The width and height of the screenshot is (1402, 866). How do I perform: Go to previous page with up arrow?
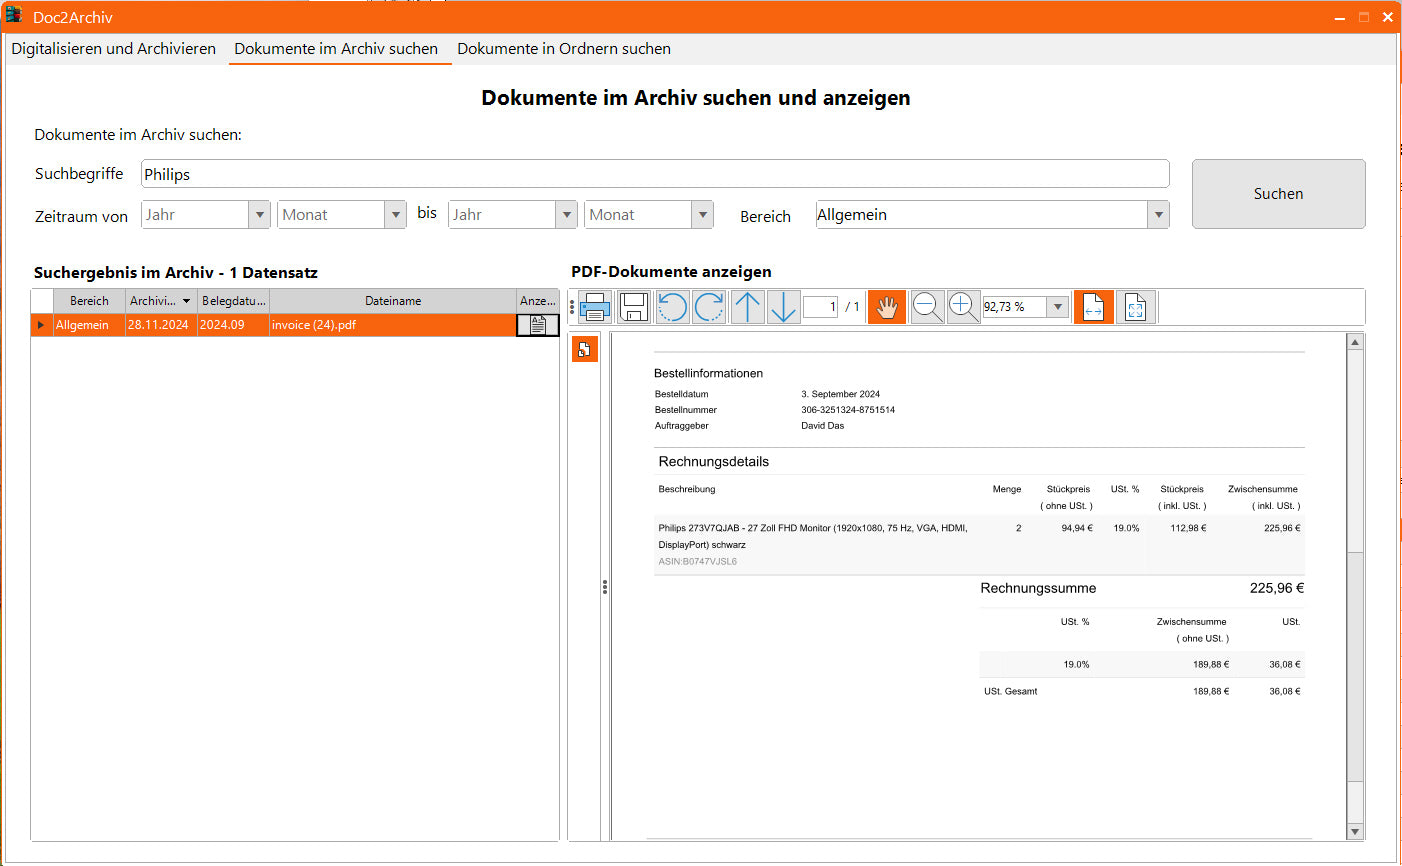click(747, 307)
